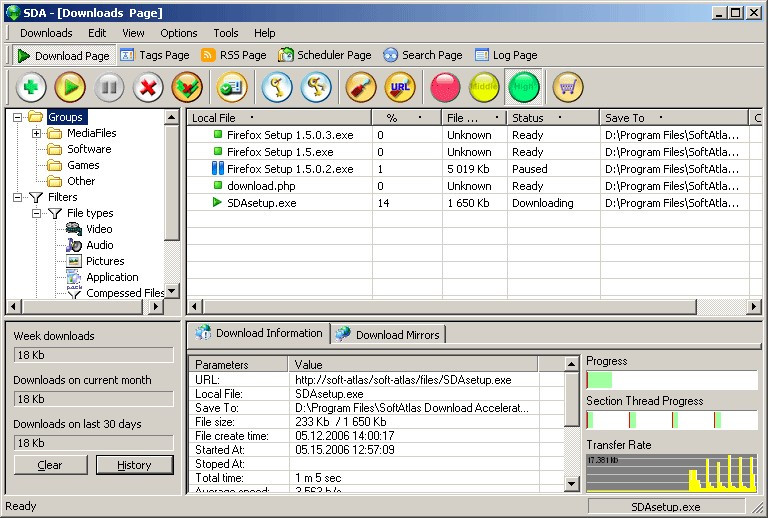Click the green plus add download icon
Viewport: 768px width, 518px height.
31,87
